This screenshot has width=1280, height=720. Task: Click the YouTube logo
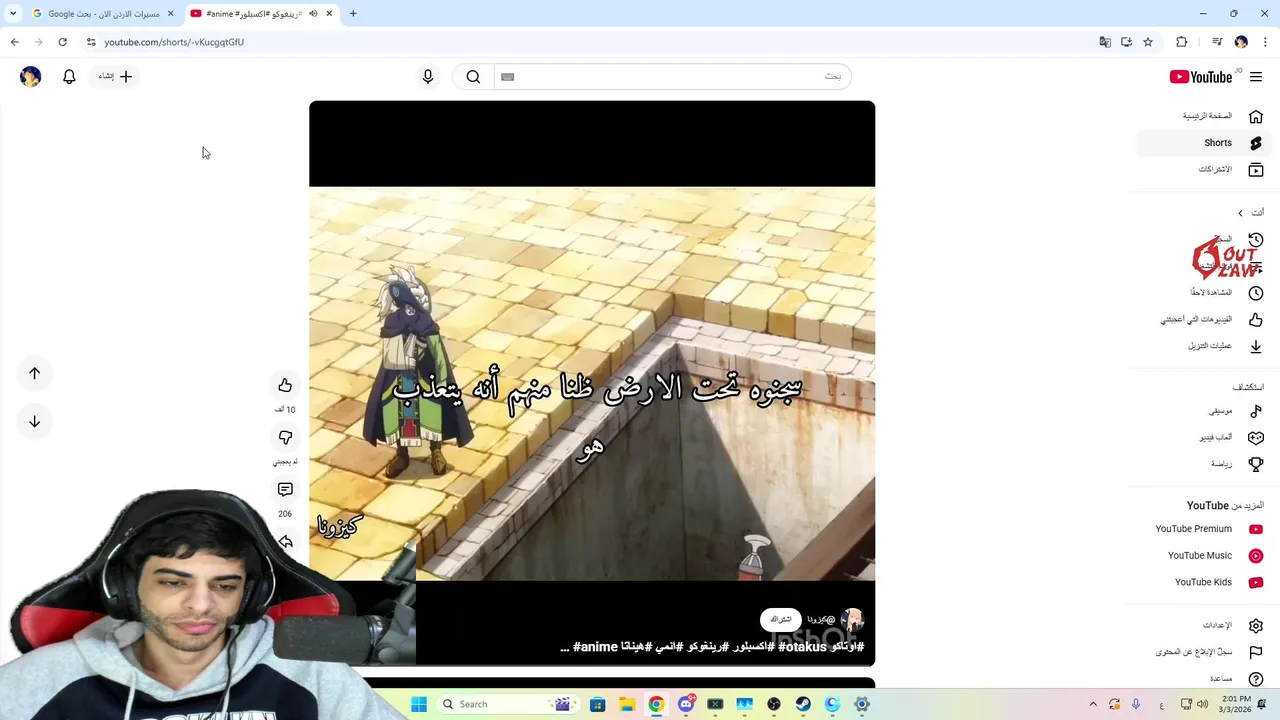[x=1201, y=77]
